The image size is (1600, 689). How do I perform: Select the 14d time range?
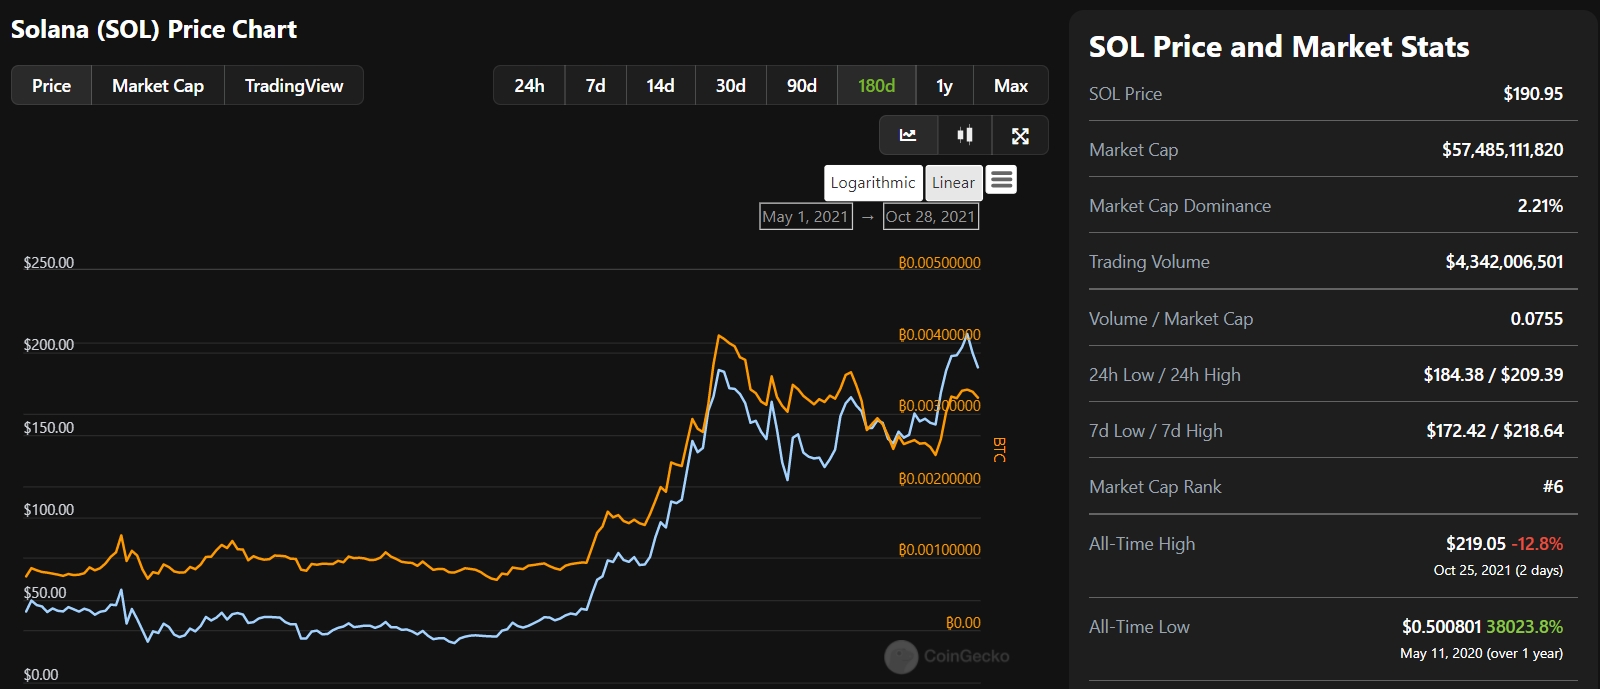(660, 86)
